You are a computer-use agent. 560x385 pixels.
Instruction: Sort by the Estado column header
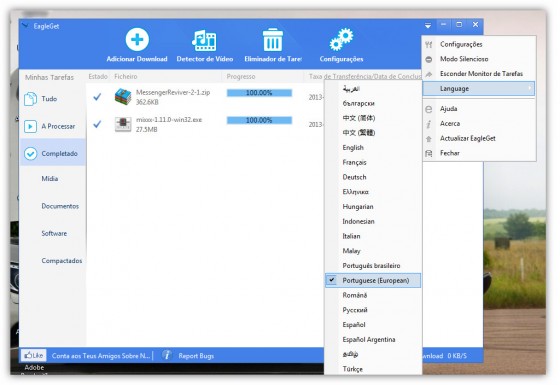[x=98, y=76]
